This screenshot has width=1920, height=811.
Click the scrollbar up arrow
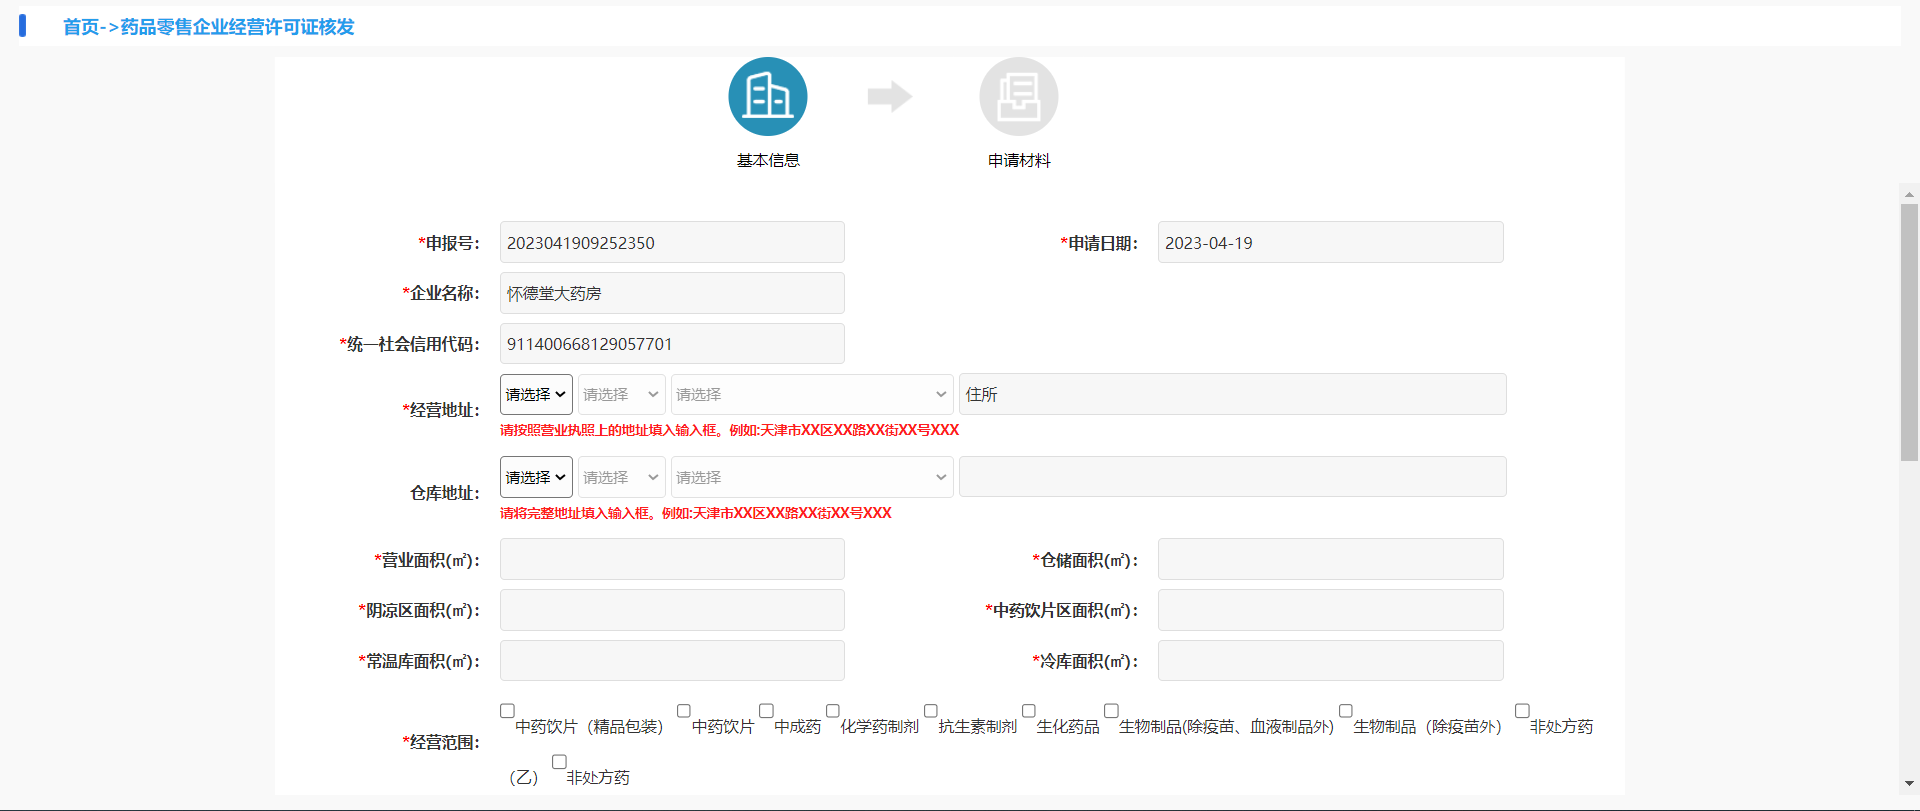pyautogui.click(x=1909, y=195)
